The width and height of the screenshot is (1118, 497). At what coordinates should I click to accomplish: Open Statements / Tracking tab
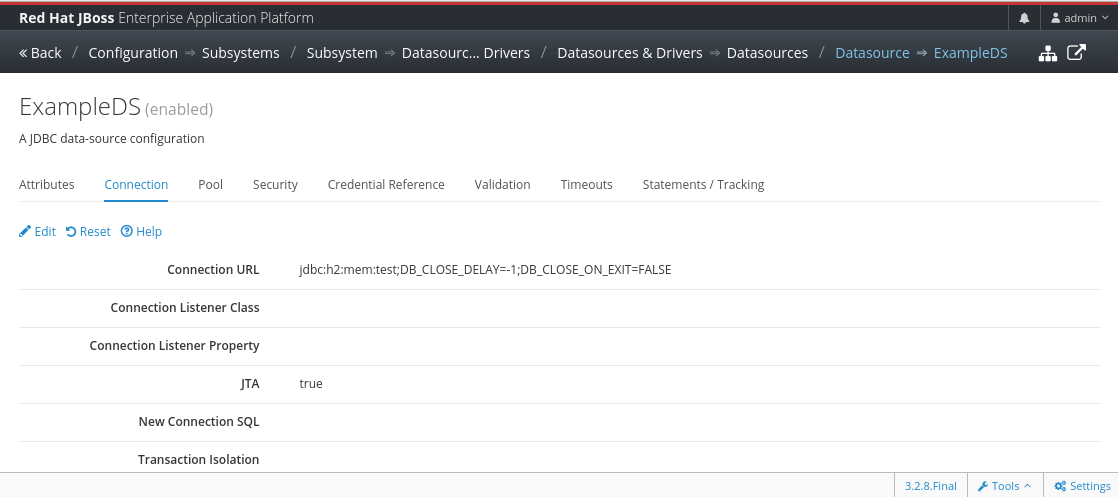coord(703,184)
